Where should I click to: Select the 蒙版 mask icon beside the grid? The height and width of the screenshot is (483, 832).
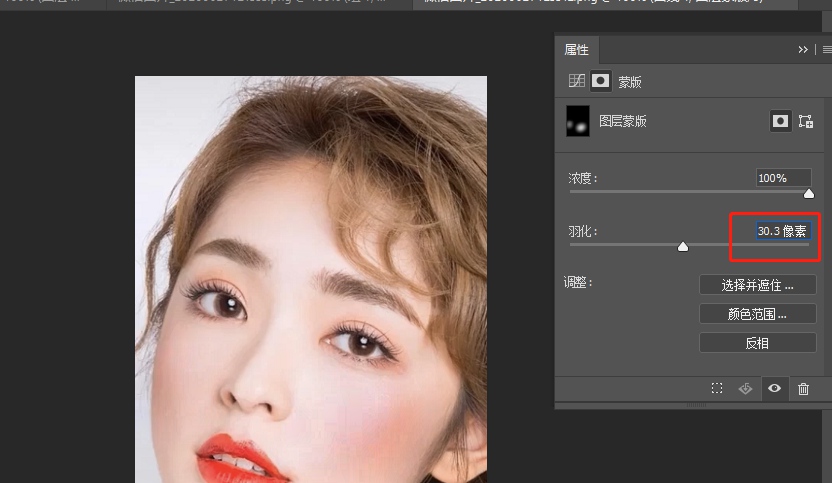pyautogui.click(x=601, y=81)
